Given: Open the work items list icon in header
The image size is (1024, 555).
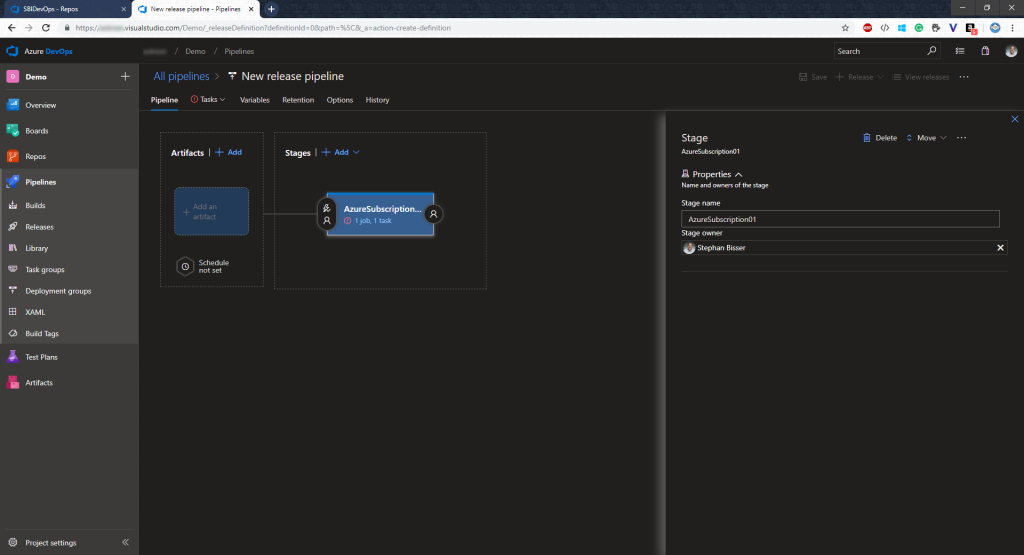Looking at the screenshot, I should (960, 51).
